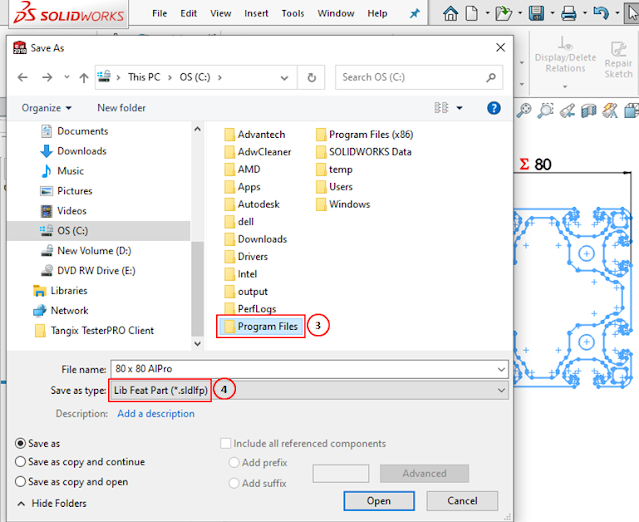Viewport: 639px width, 522px height.
Task: Pin the SOLIDWORKS menu bar
Action: (414, 13)
